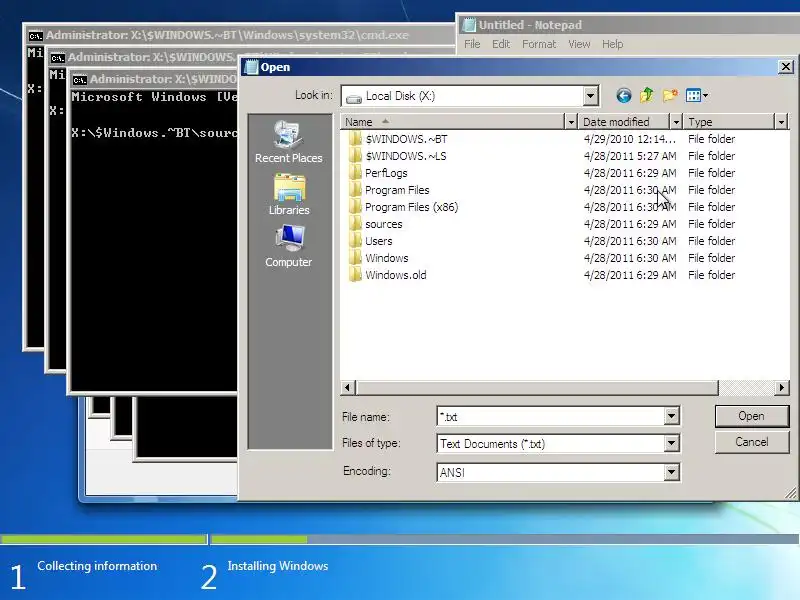Open the View menu icon
Screen dimensions: 800x600
tap(693, 95)
